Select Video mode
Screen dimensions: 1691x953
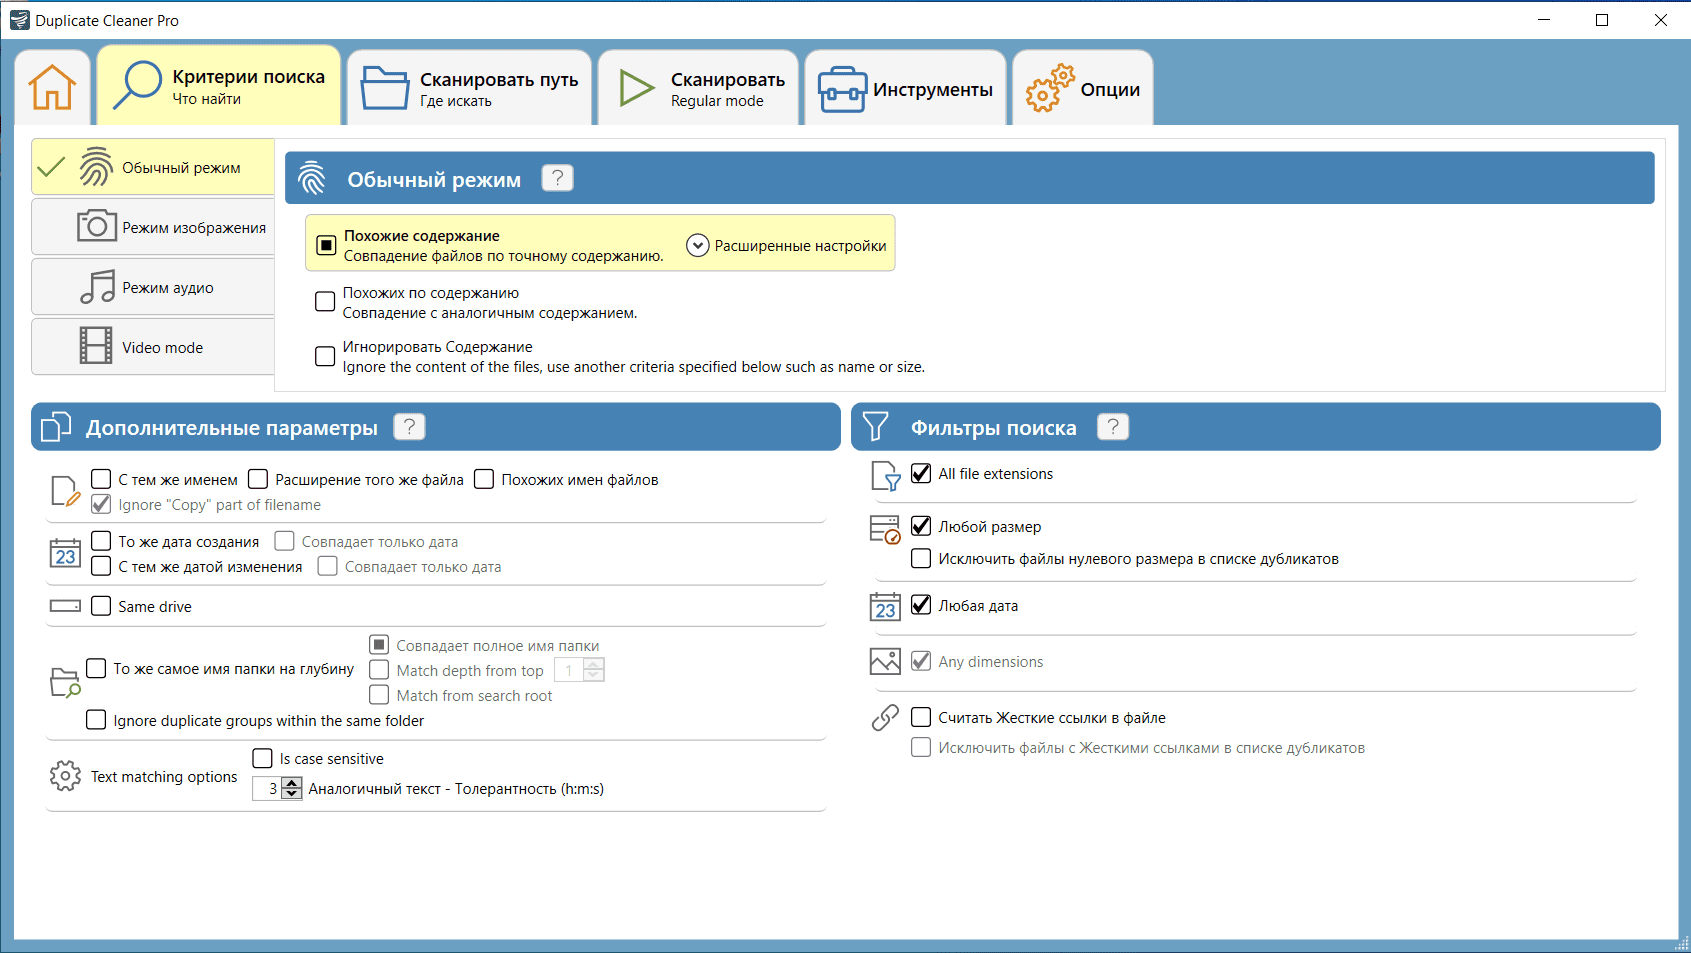point(153,347)
